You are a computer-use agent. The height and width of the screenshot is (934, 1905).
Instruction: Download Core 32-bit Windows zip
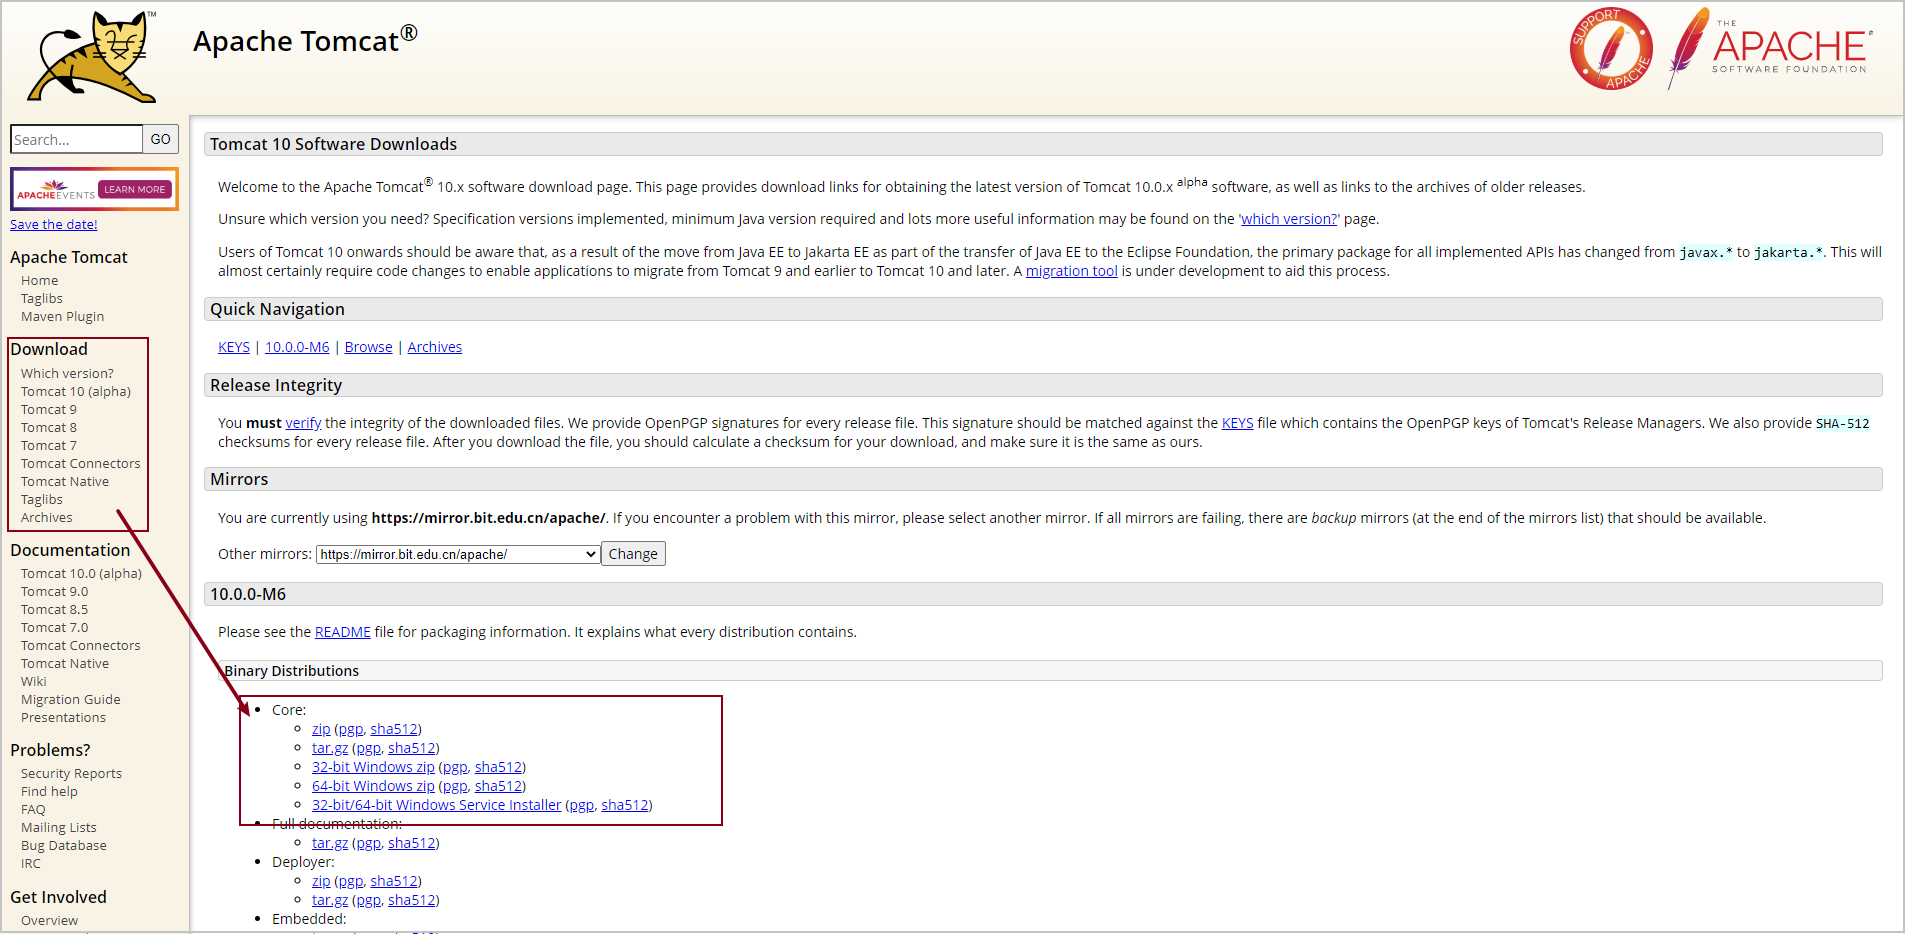[373, 767]
